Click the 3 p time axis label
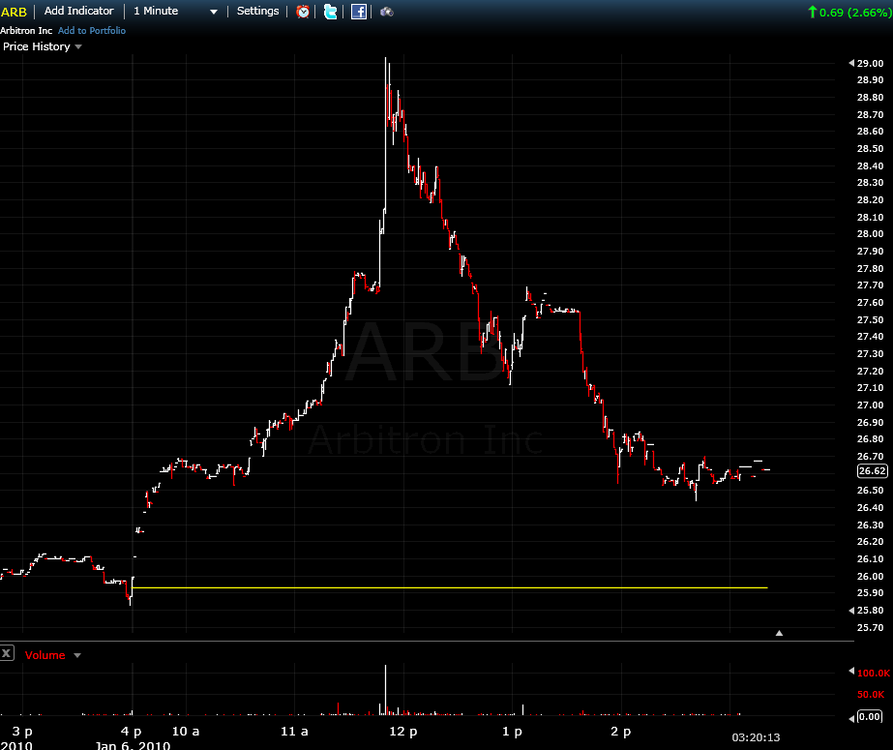Image resolution: width=893 pixels, height=750 pixels. (x=22, y=732)
